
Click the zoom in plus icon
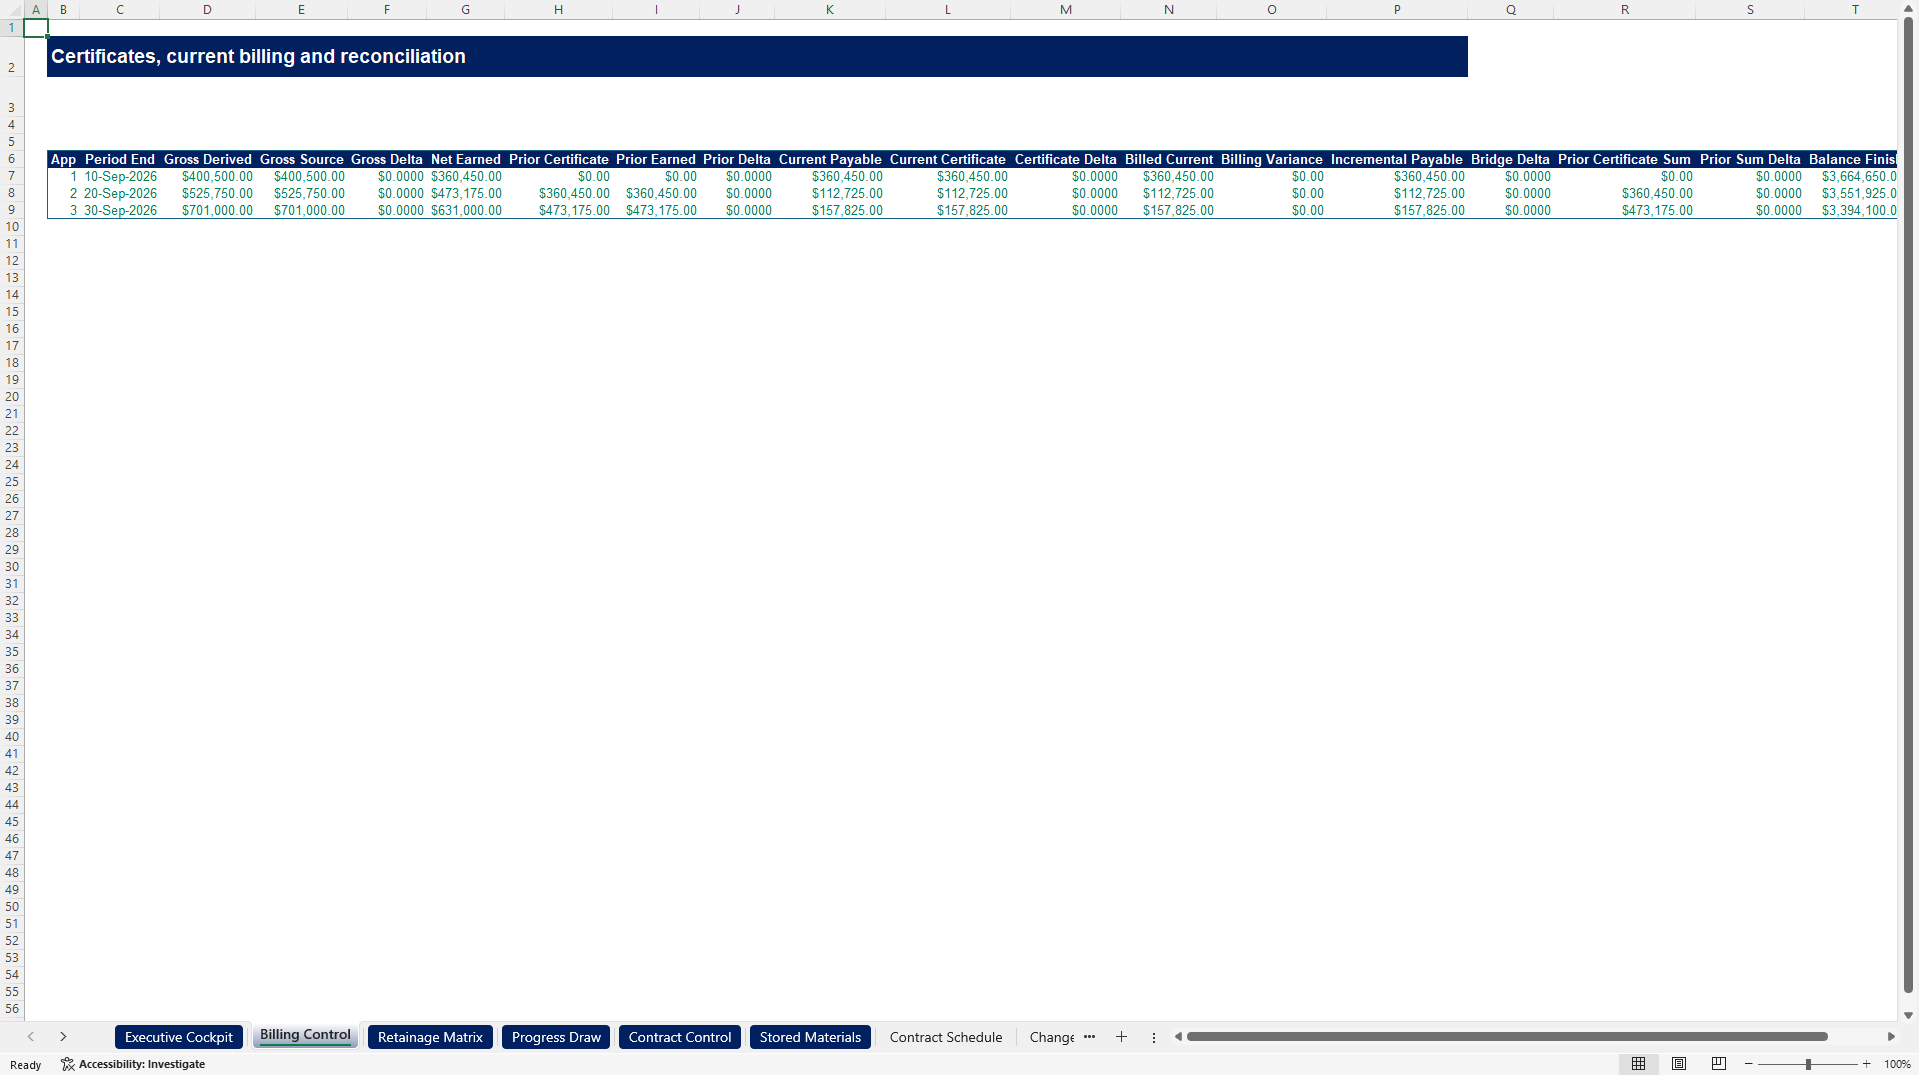[1866, 1064]
